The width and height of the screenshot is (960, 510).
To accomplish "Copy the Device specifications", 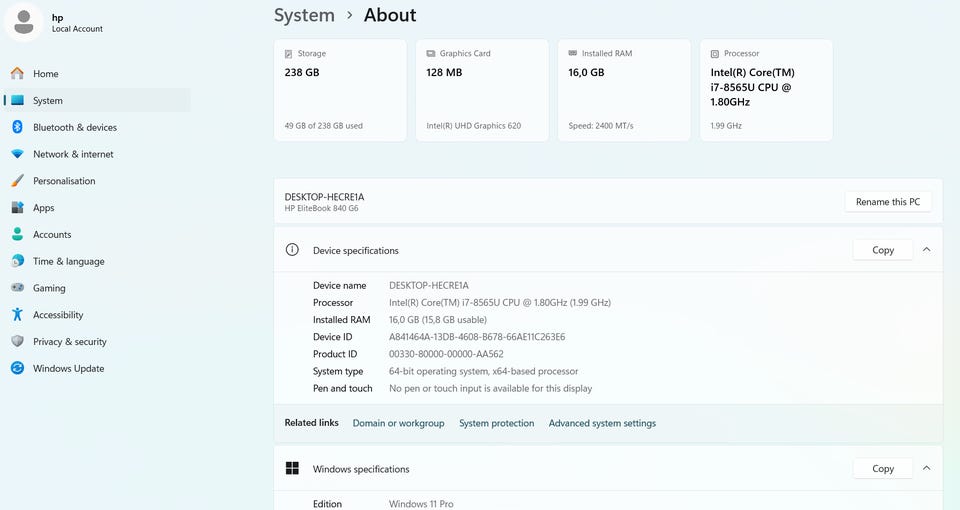I will (x=882, y=250).
